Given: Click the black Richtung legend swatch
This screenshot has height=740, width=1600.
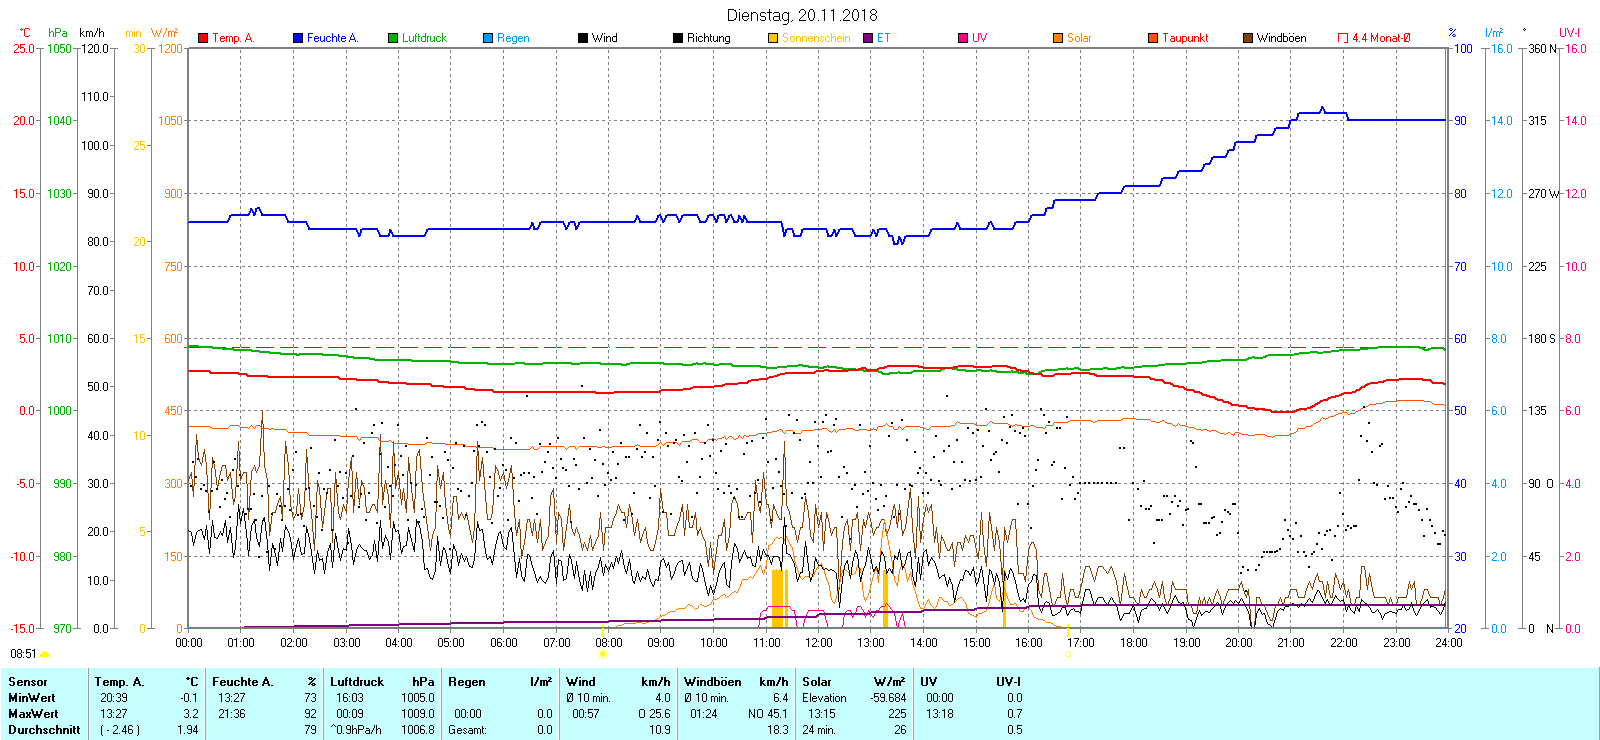Looking at the screenshot, I should [x=678, y=38].
